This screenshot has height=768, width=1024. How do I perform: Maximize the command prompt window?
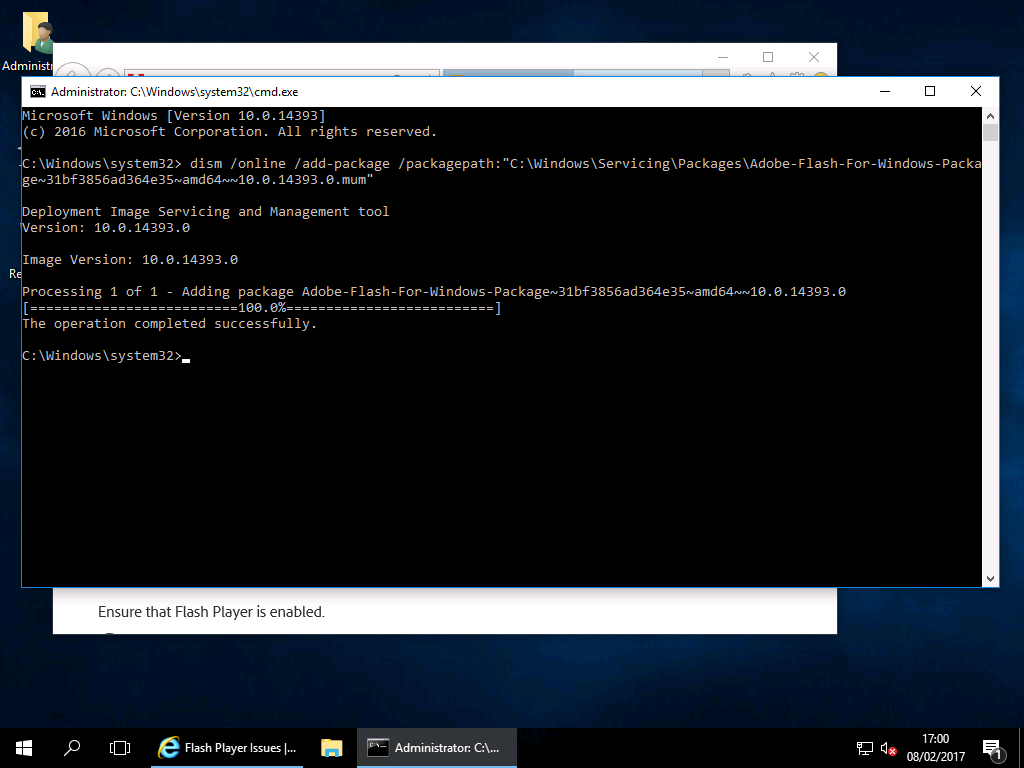pos(930,91)
